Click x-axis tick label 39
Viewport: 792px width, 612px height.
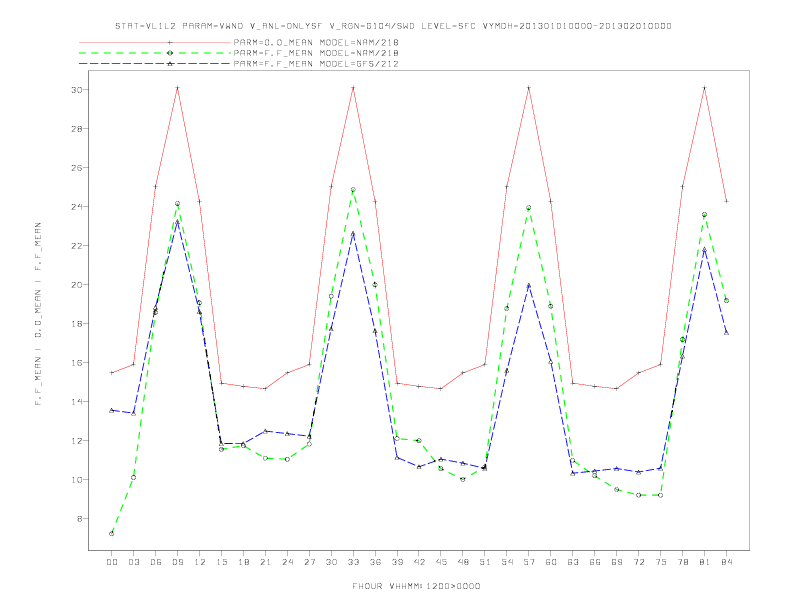coord(397,562)
